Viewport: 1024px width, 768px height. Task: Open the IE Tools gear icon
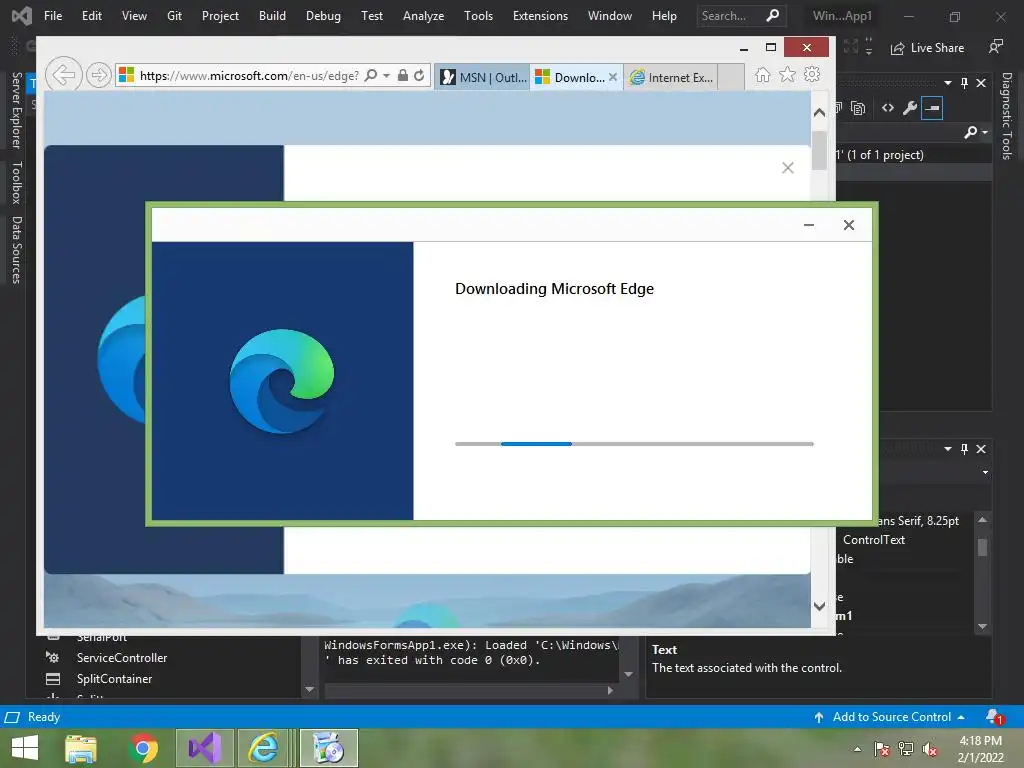point(812,74)
